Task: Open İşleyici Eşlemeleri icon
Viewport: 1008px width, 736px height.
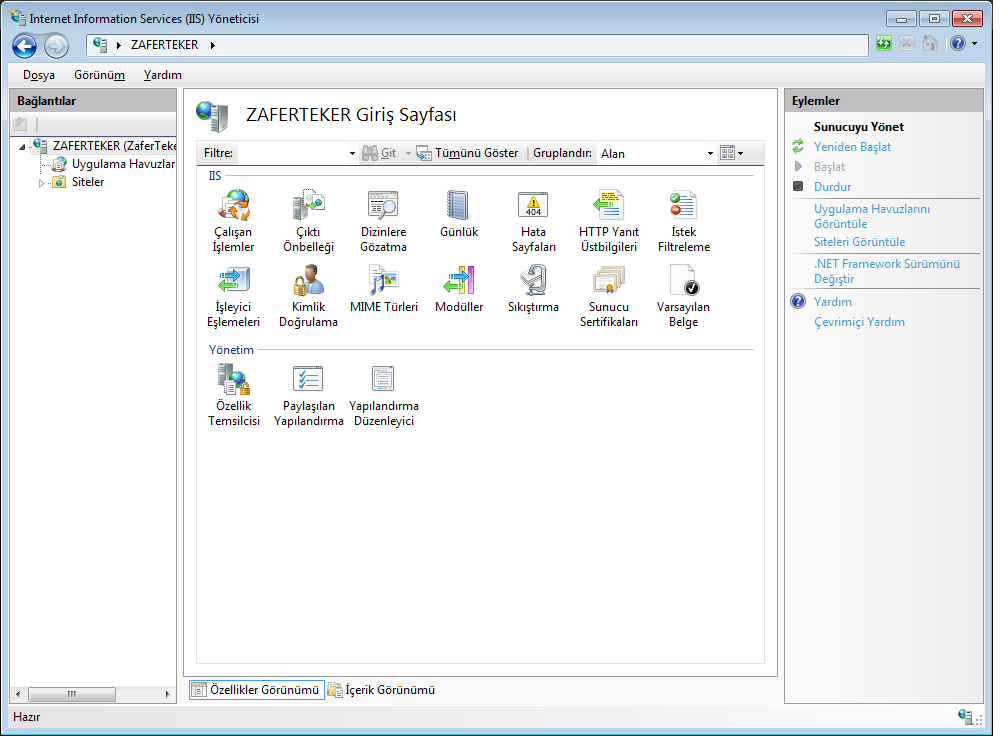Action: coord(233,296)
